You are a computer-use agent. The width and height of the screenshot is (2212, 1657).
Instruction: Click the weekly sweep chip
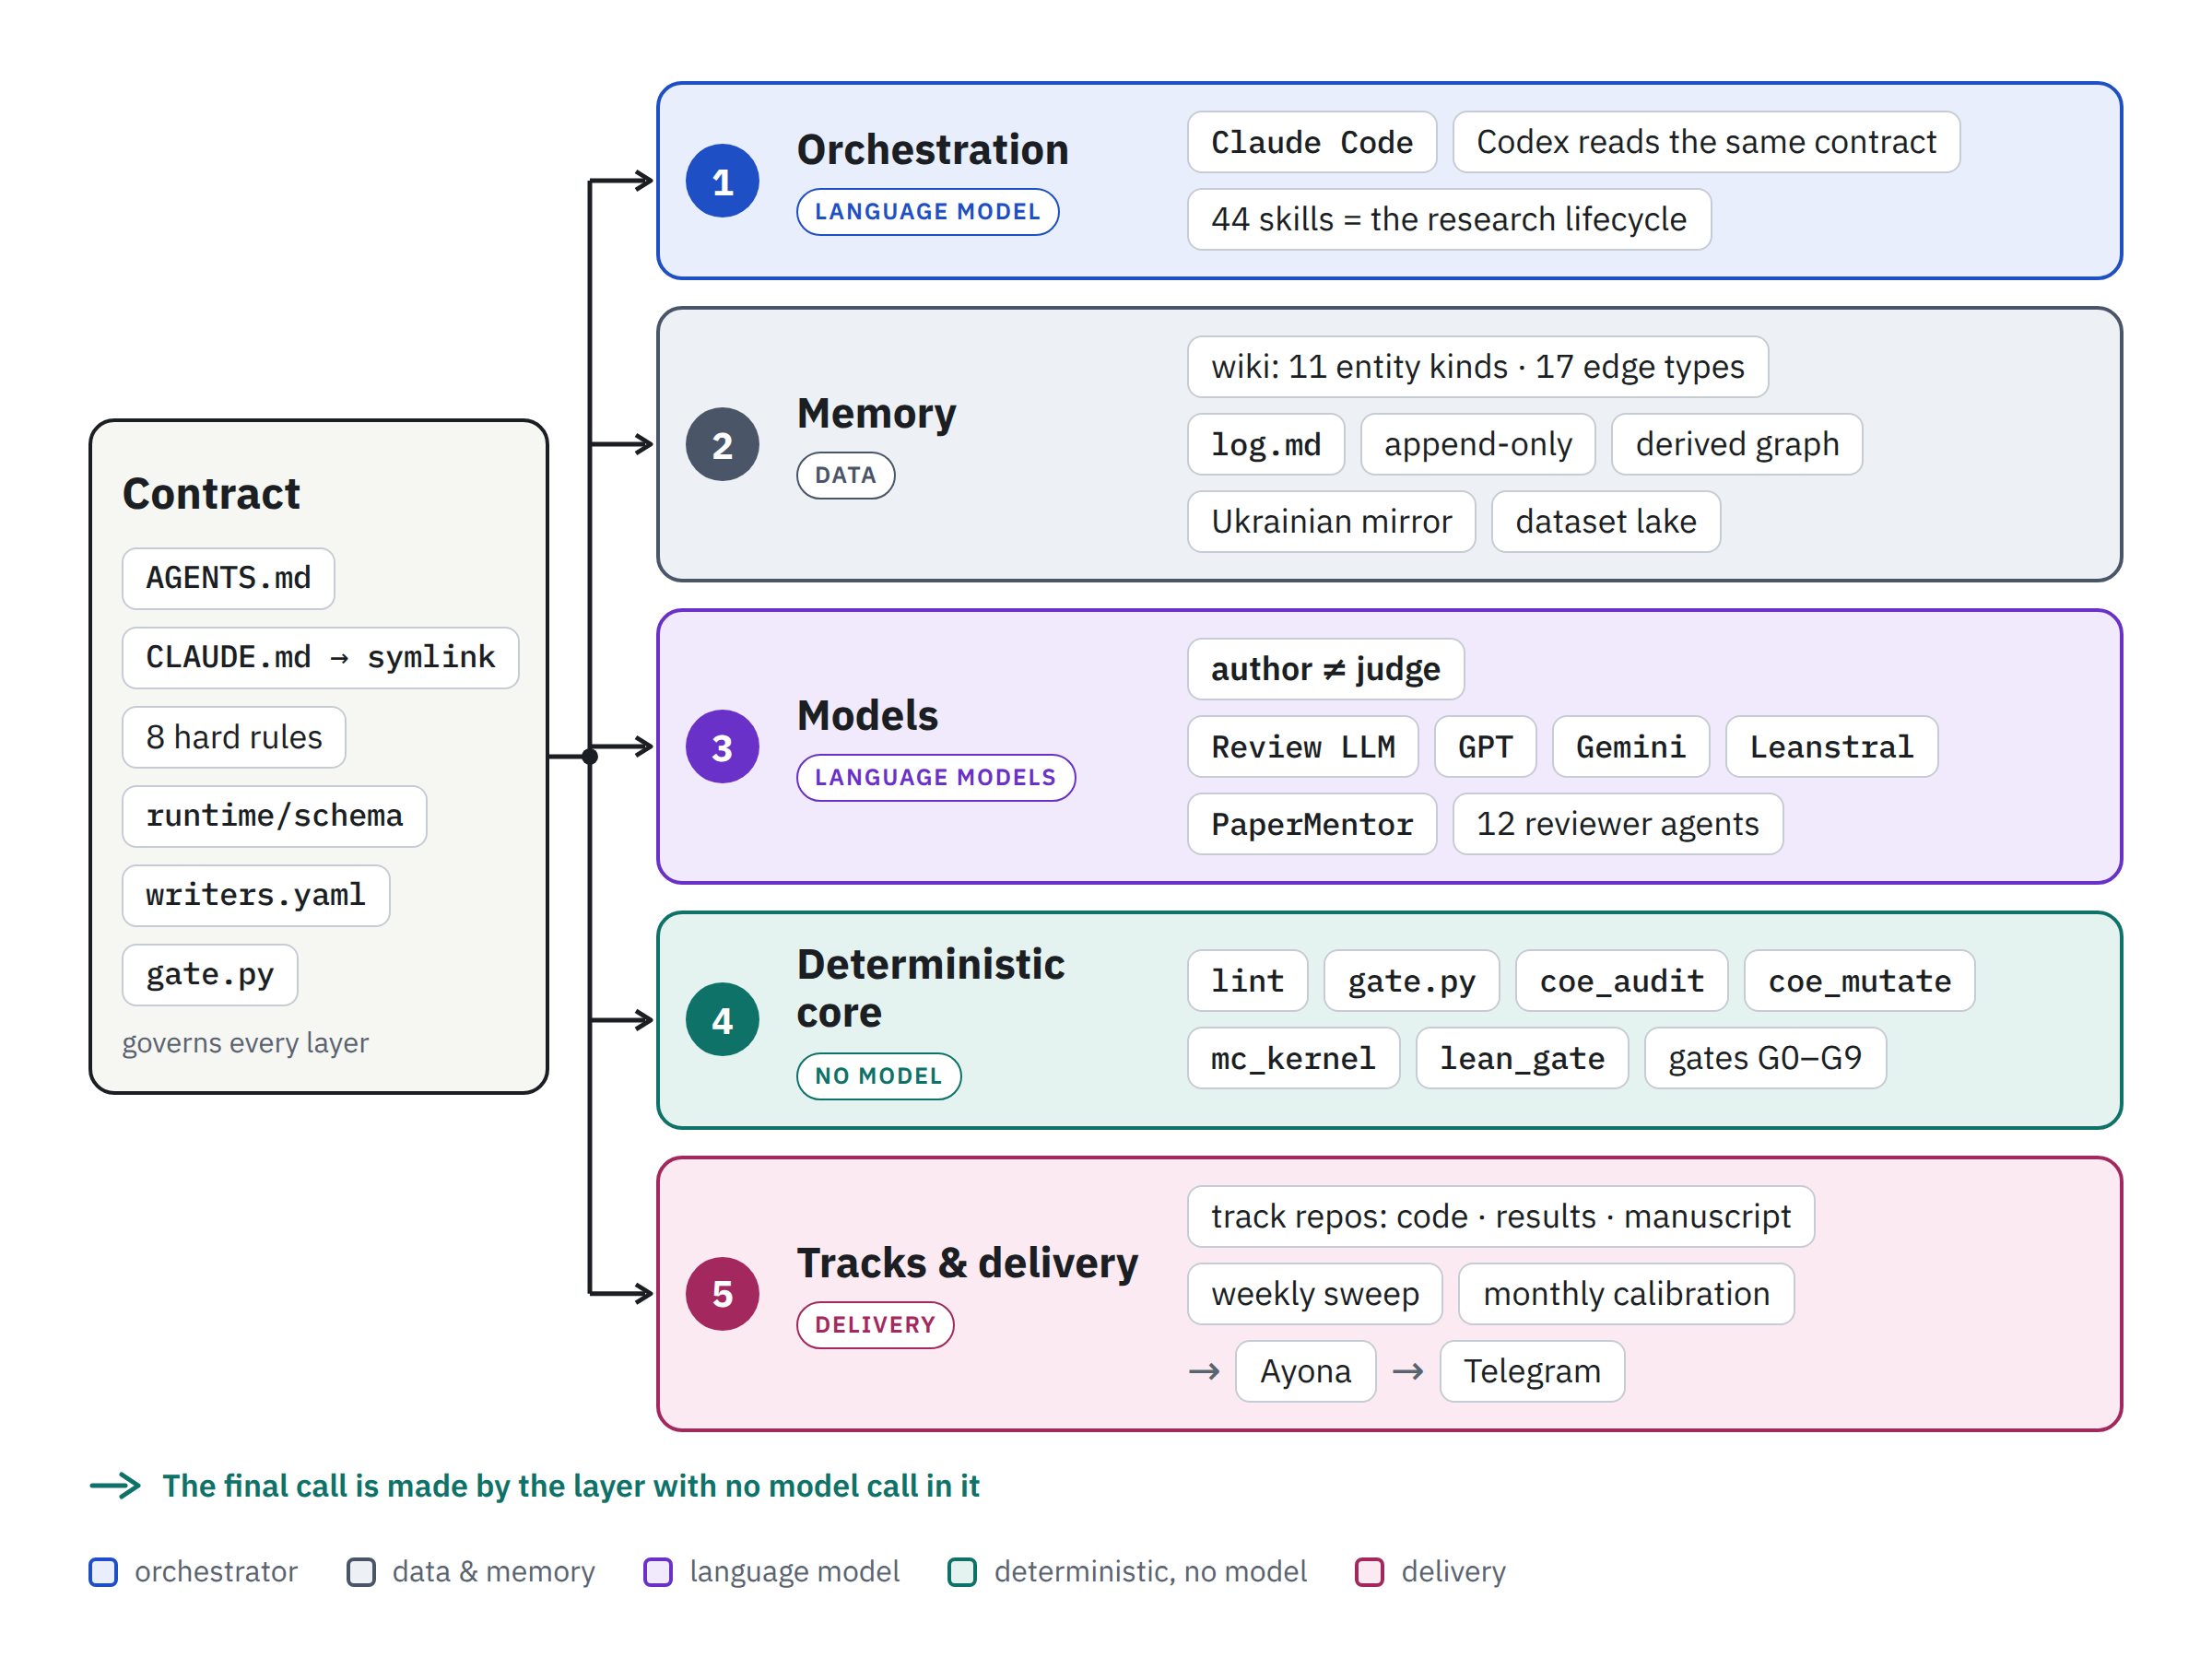pyautogui.click(x=1315, y=1294)
